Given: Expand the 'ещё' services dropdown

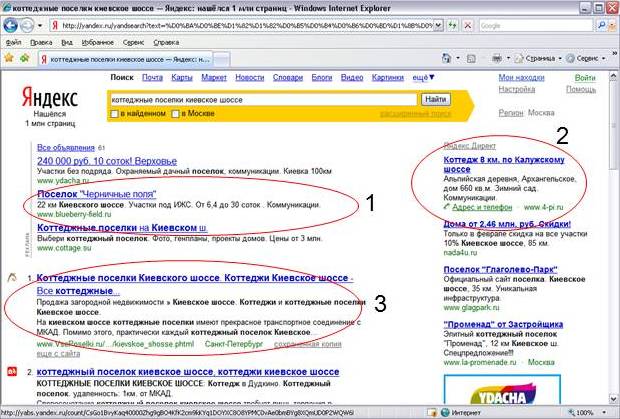Looking at the screenshot, I should 423,77.
